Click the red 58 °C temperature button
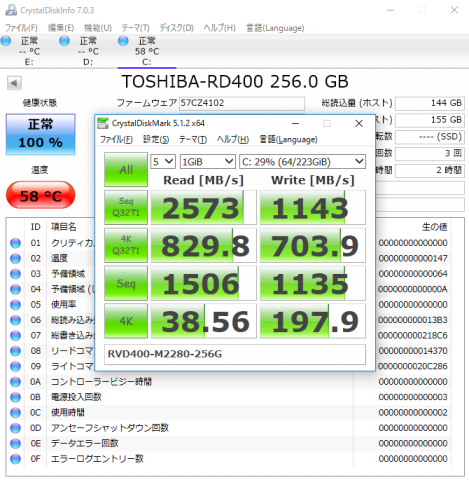The image size is (469, 480). pos(41,195)
